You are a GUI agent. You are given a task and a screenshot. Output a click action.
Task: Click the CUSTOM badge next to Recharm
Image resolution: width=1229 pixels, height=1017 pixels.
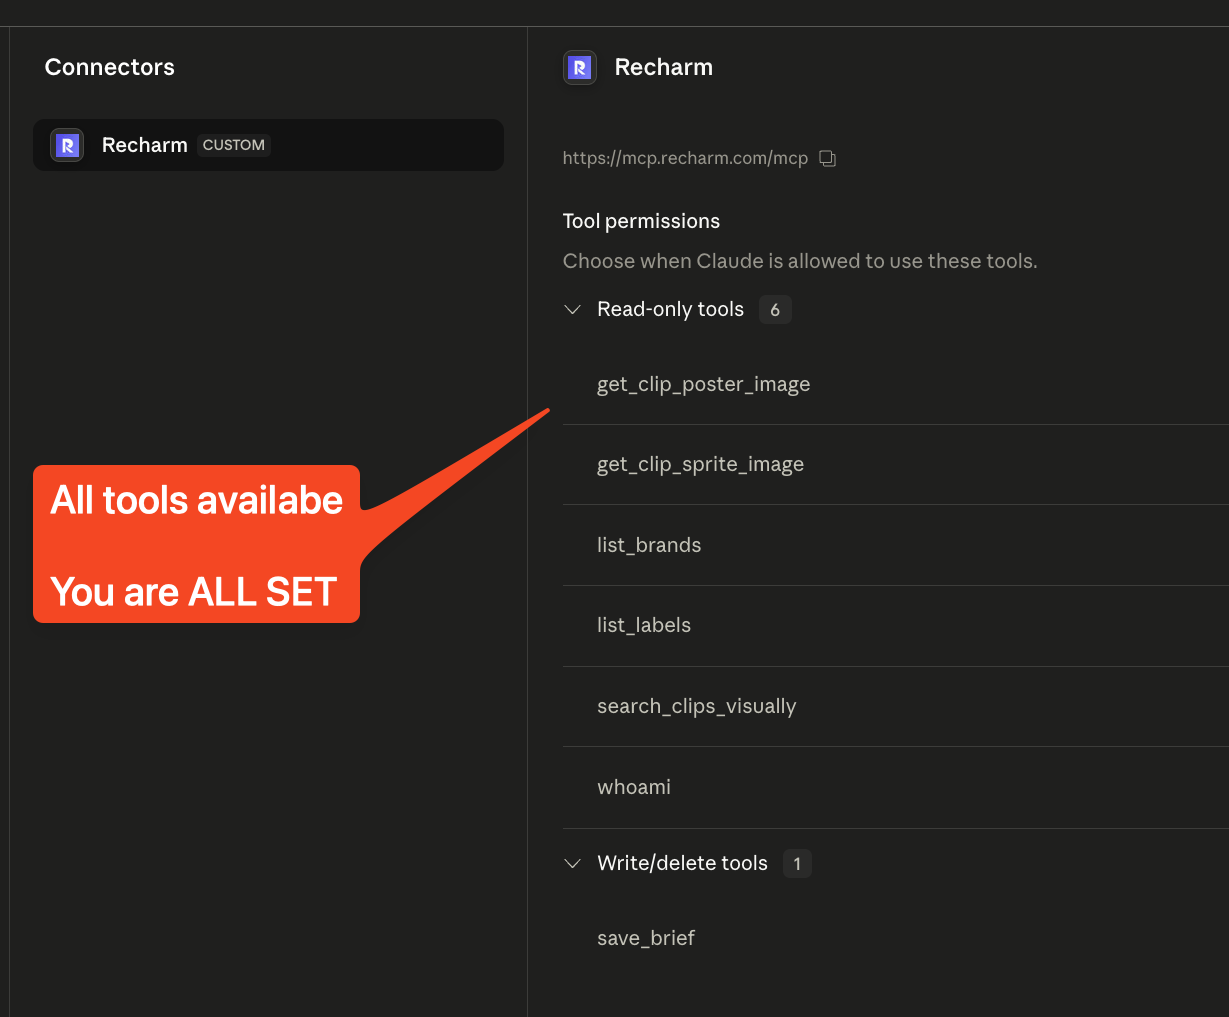(234, 145)
